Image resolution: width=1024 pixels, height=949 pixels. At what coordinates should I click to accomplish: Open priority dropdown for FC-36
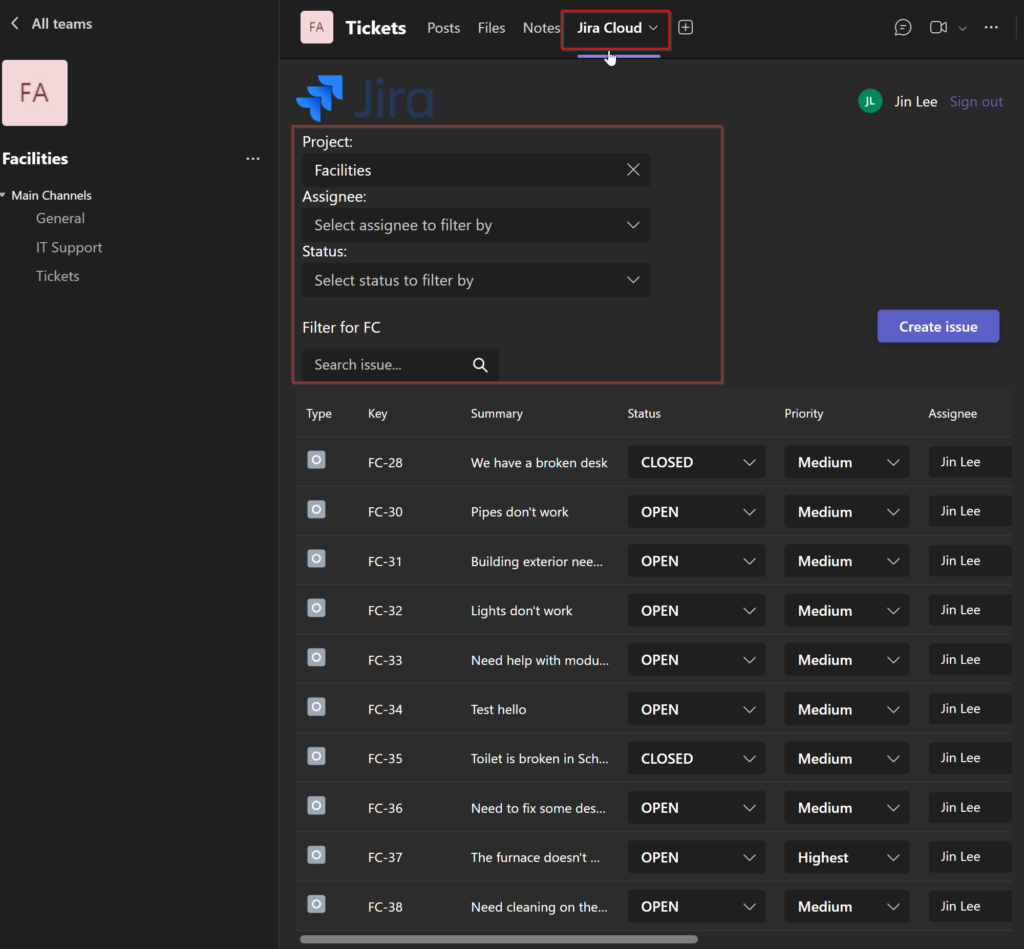click(846, 808)
